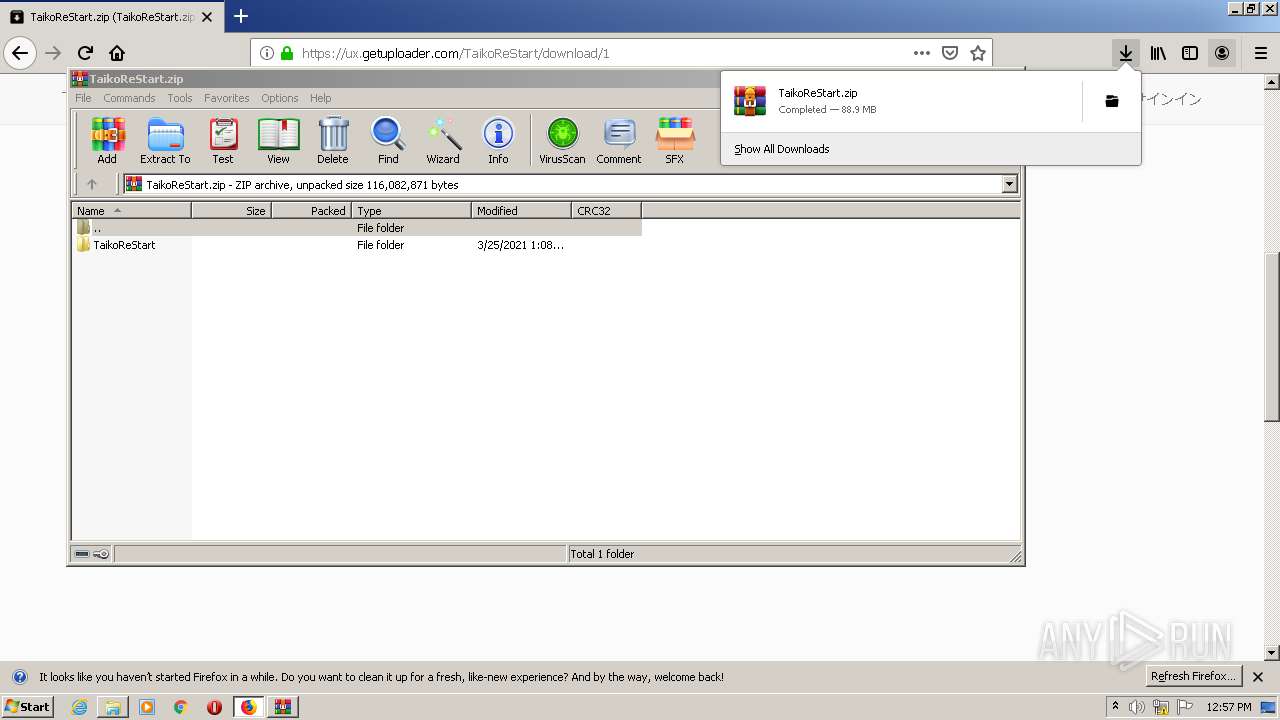Reload the current Firefox page
The image size is (1280, 720).
point(85,53)
